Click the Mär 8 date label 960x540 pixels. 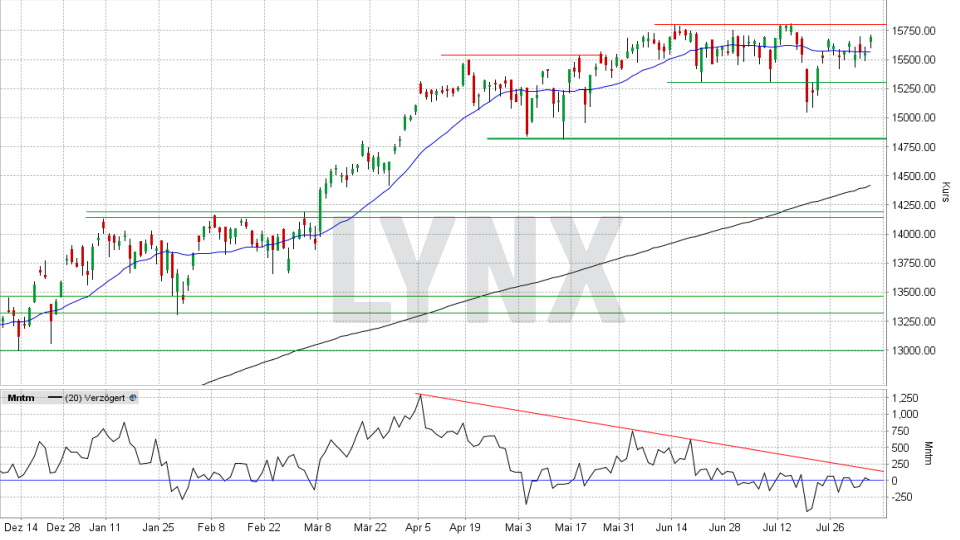click(x=318, y=525)
